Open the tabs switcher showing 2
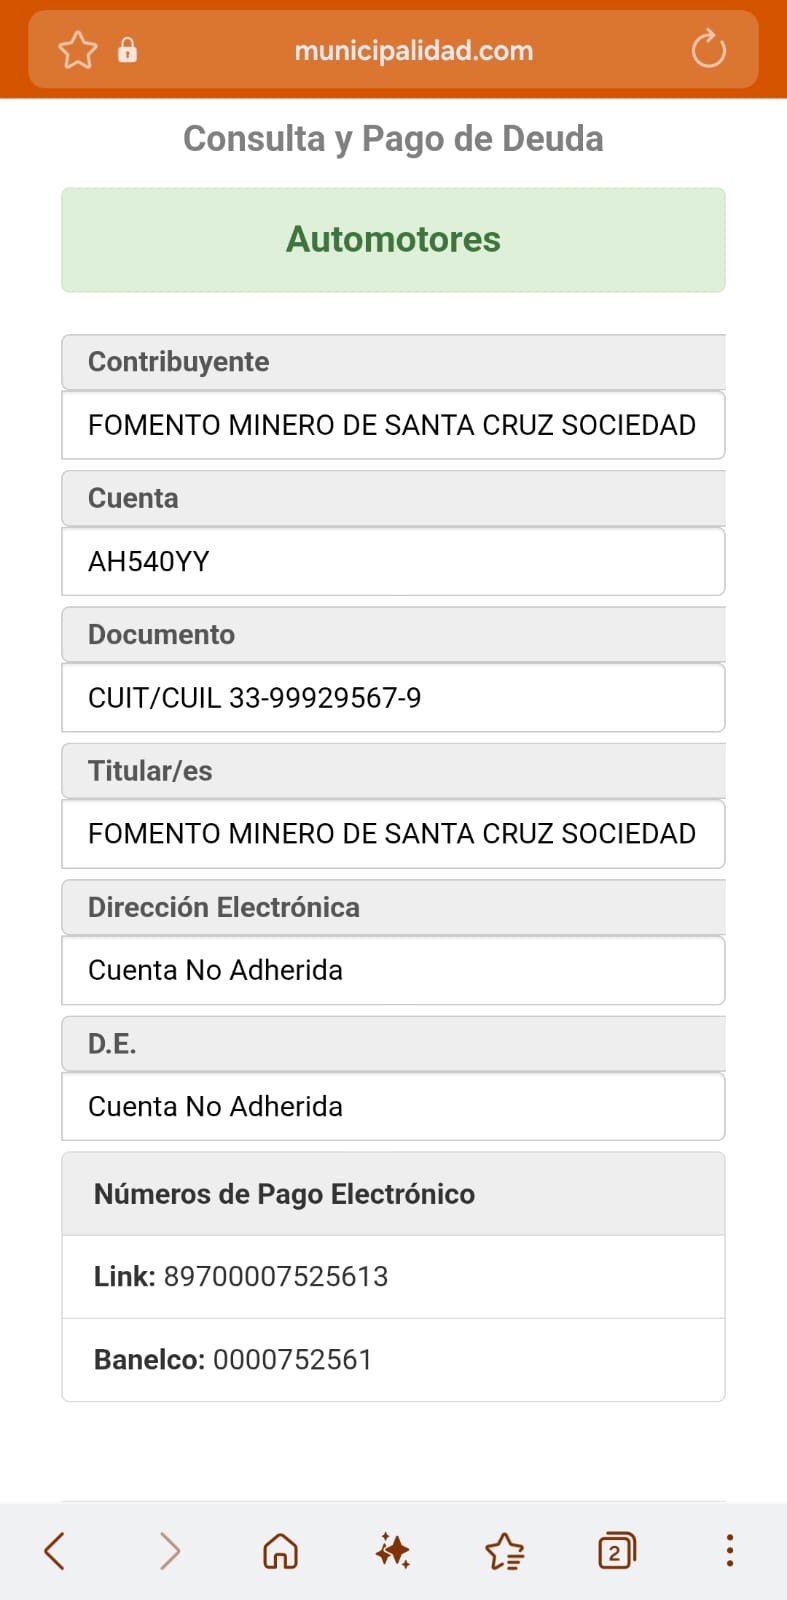The width and height of the screenshot is (787, 1600). pos(617,1551)
